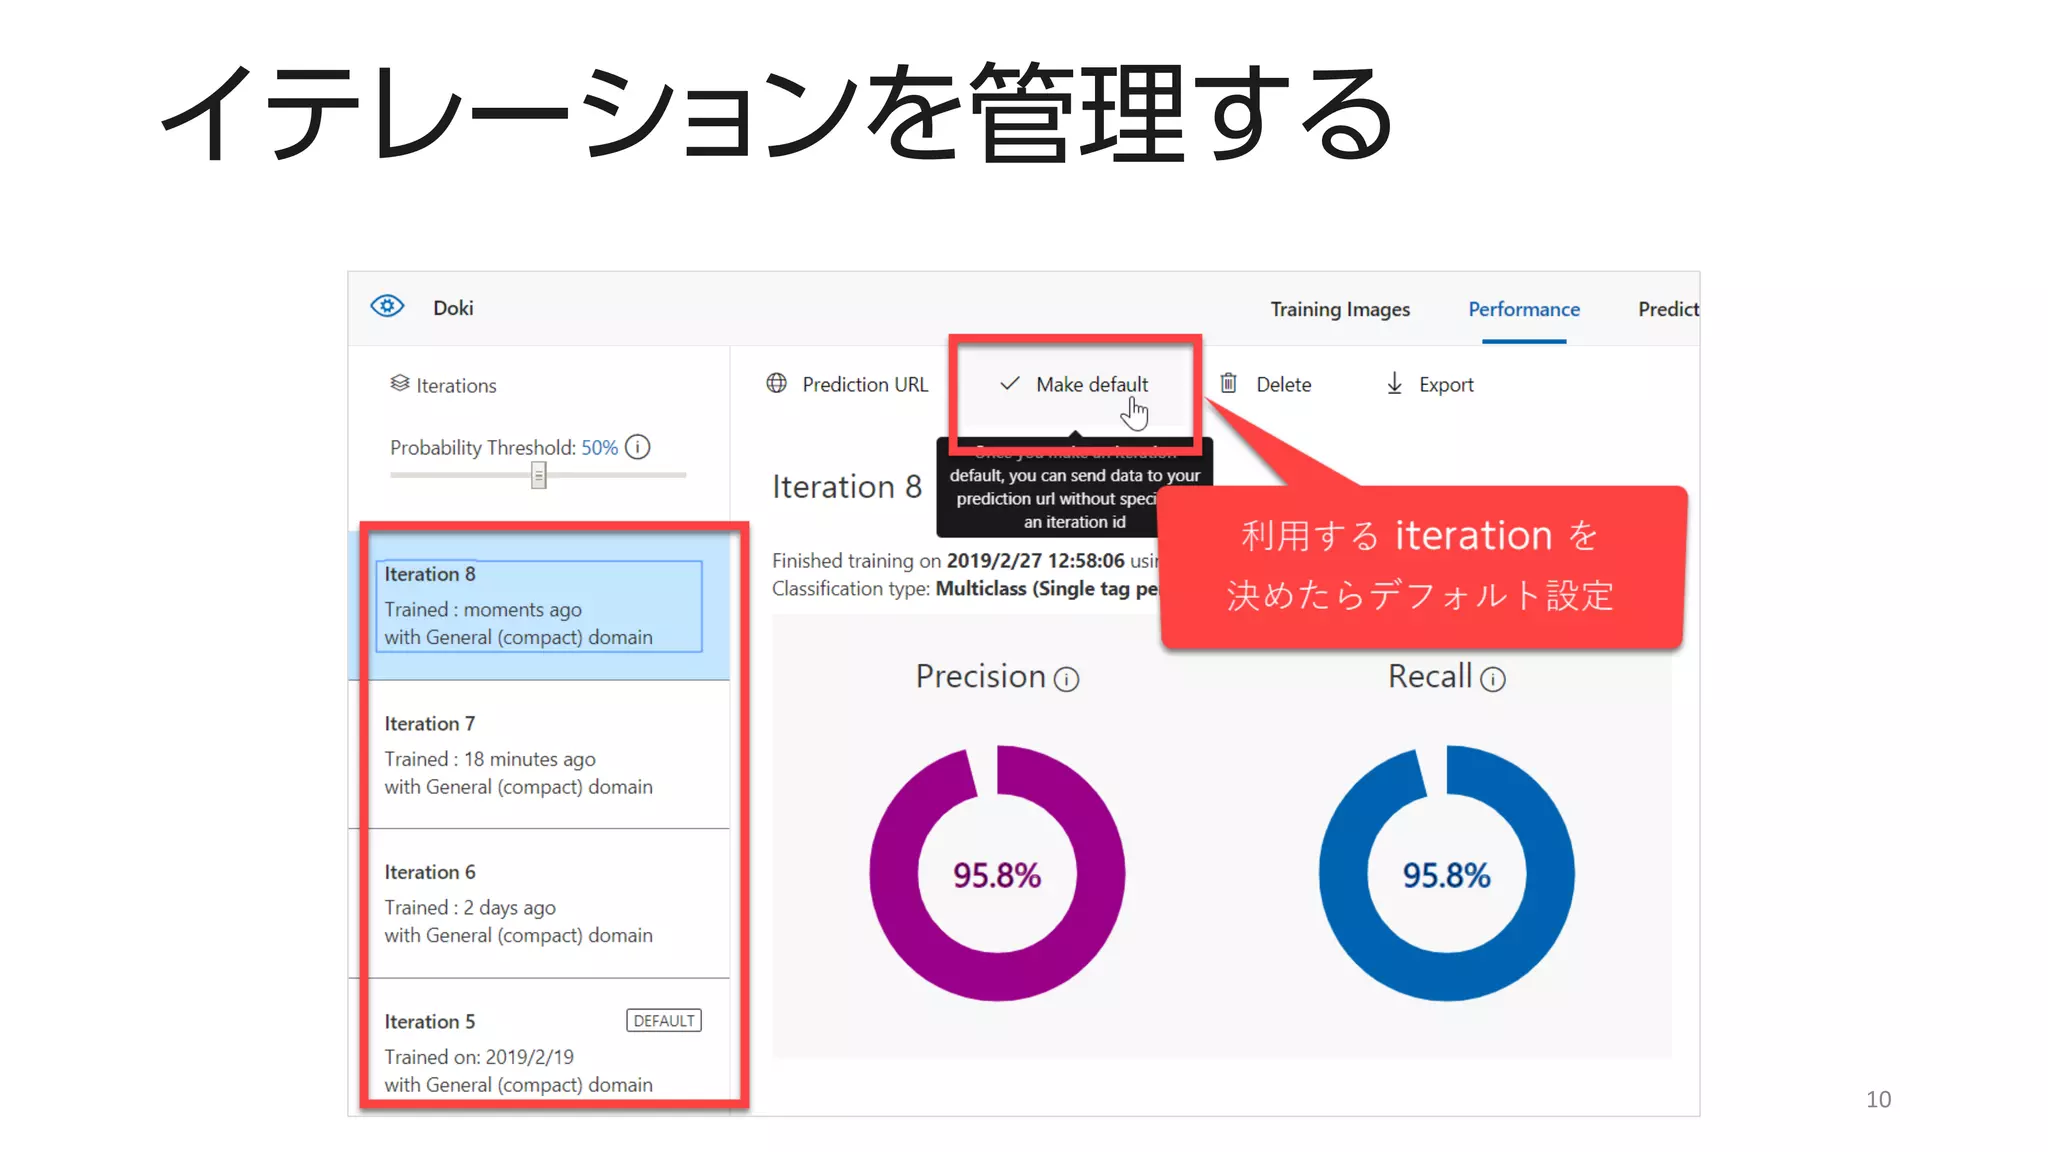Viewport: 2048px width, 1152px height.
Task: Click the Custom Vision eye logo icon
Action: point(387,306)
